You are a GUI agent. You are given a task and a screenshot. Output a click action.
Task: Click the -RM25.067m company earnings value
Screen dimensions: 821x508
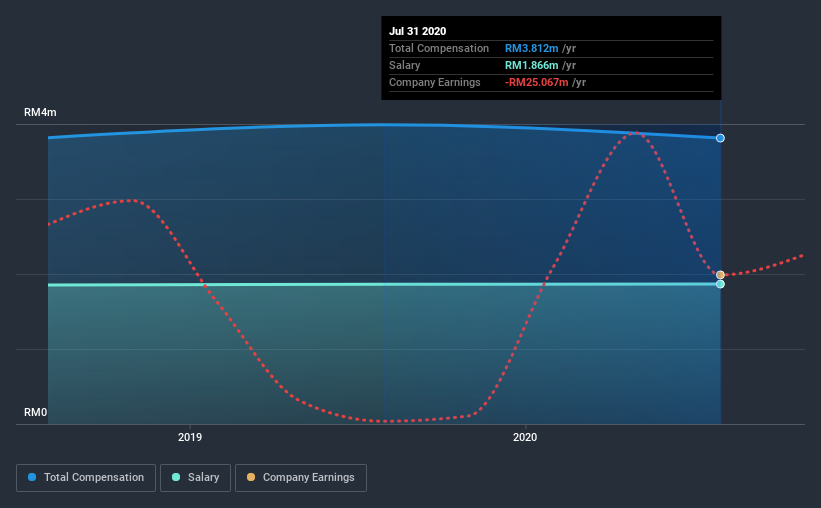tap(537, 82)
